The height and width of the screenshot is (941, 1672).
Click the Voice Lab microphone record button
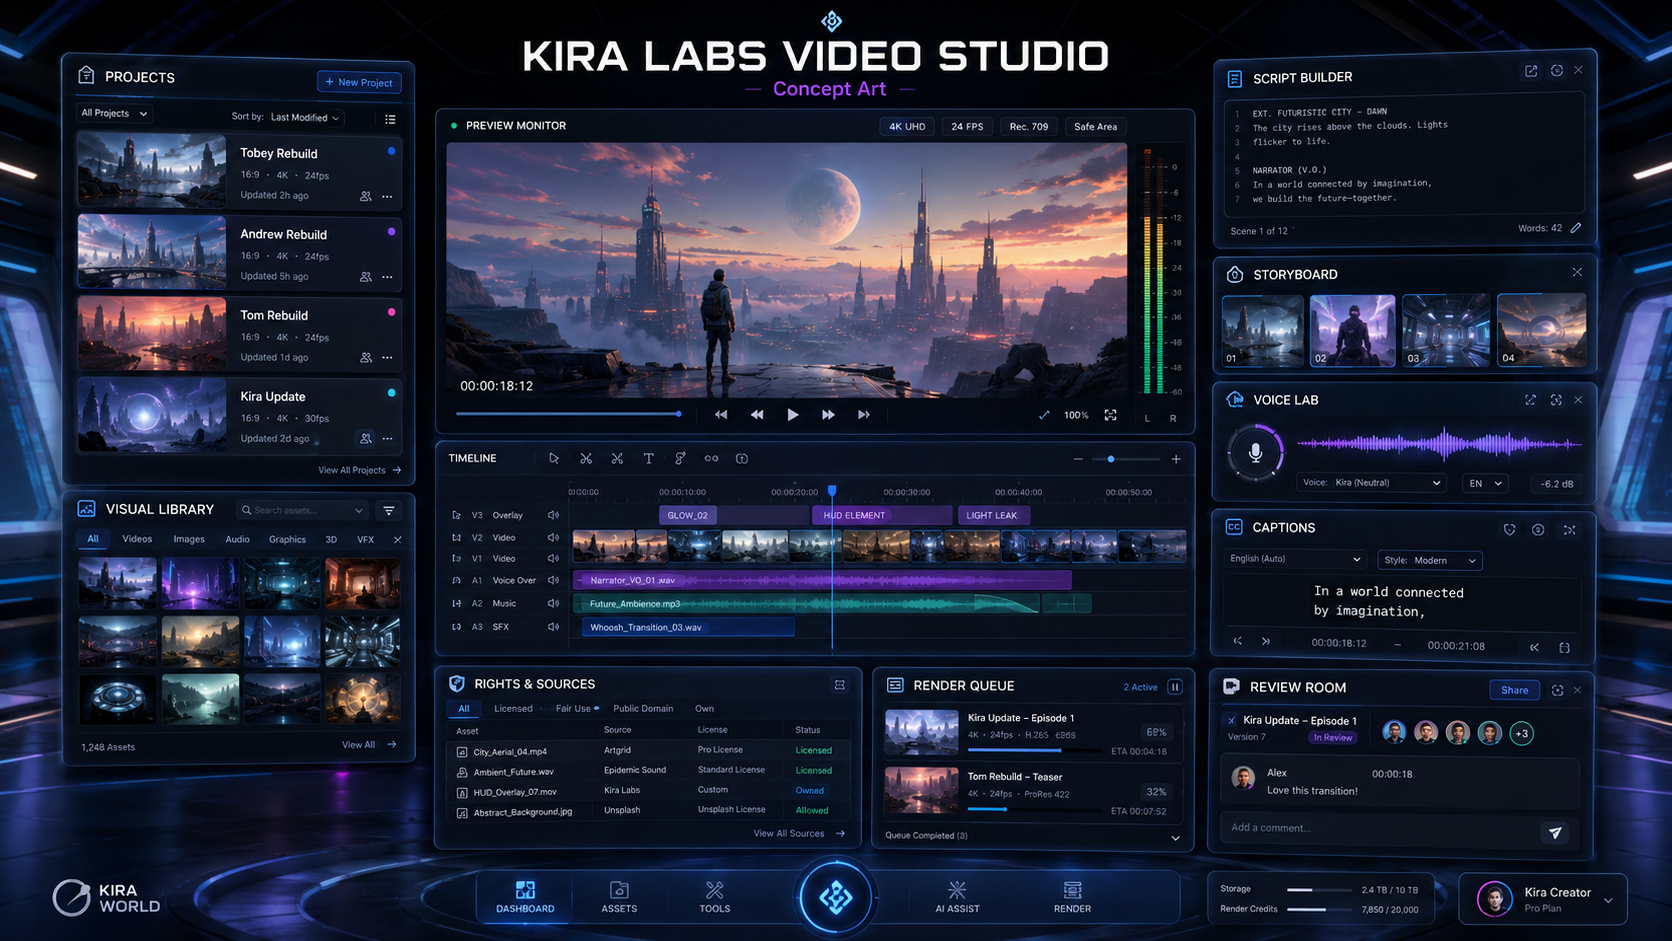(x=1255, y=452)
